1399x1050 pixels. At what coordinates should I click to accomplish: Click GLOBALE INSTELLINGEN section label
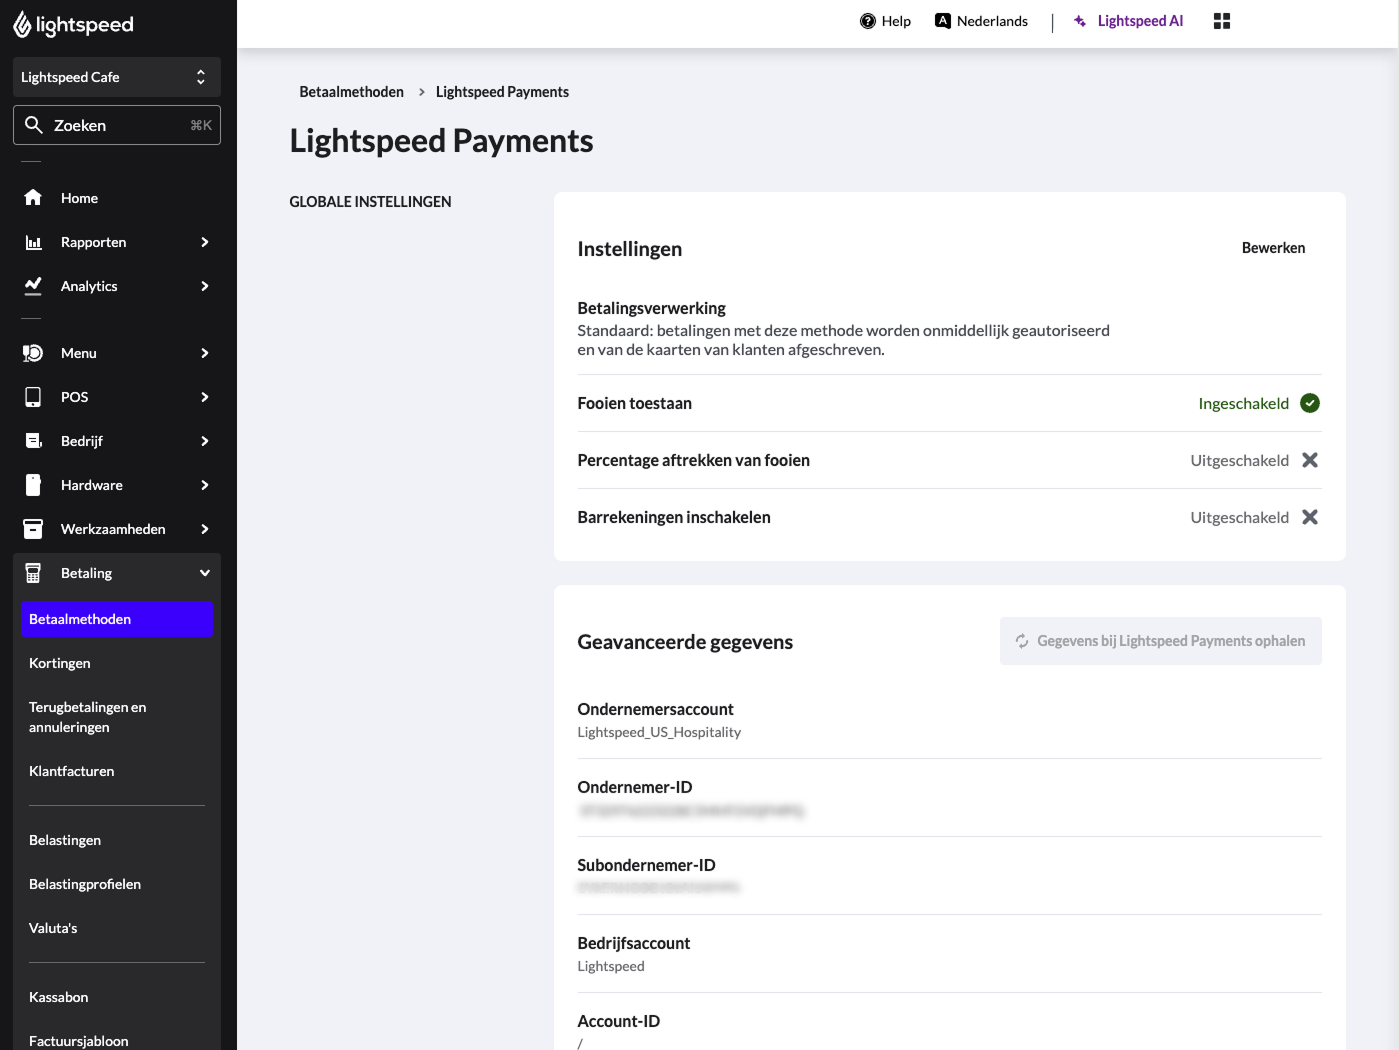point(370,202)
